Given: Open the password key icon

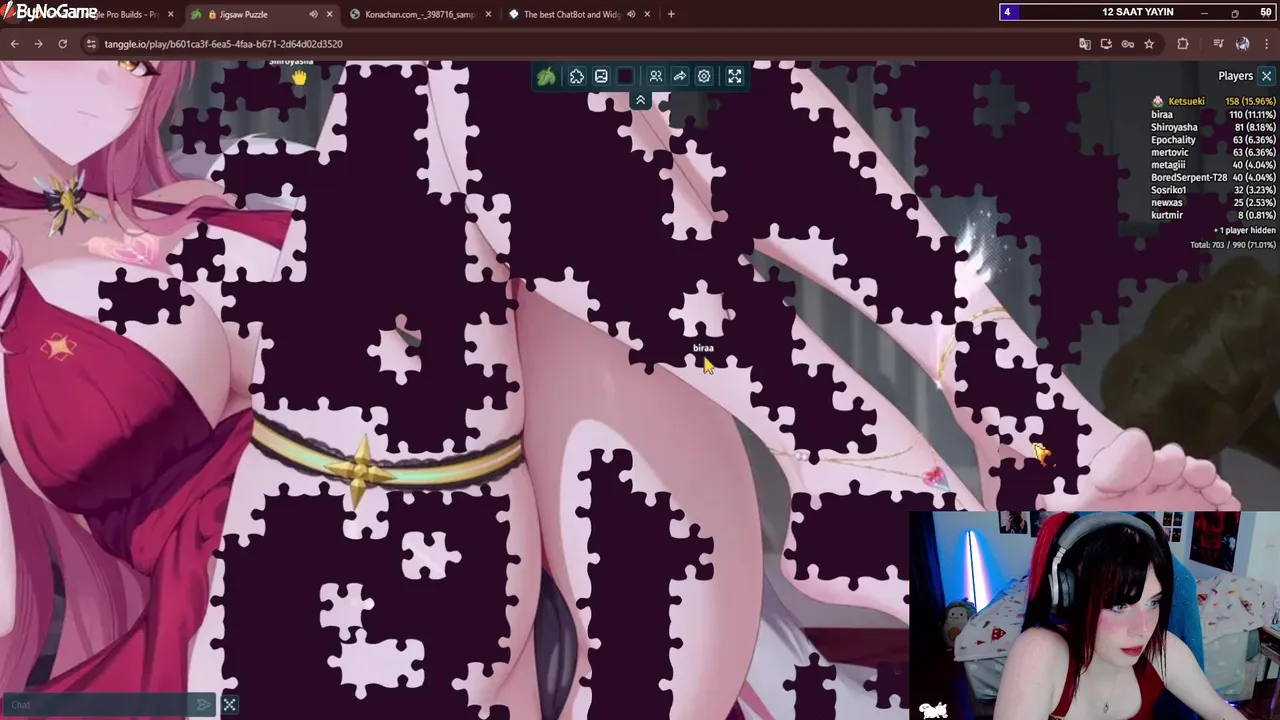Looking at the screenshot, I should [x=1127, y=44].
